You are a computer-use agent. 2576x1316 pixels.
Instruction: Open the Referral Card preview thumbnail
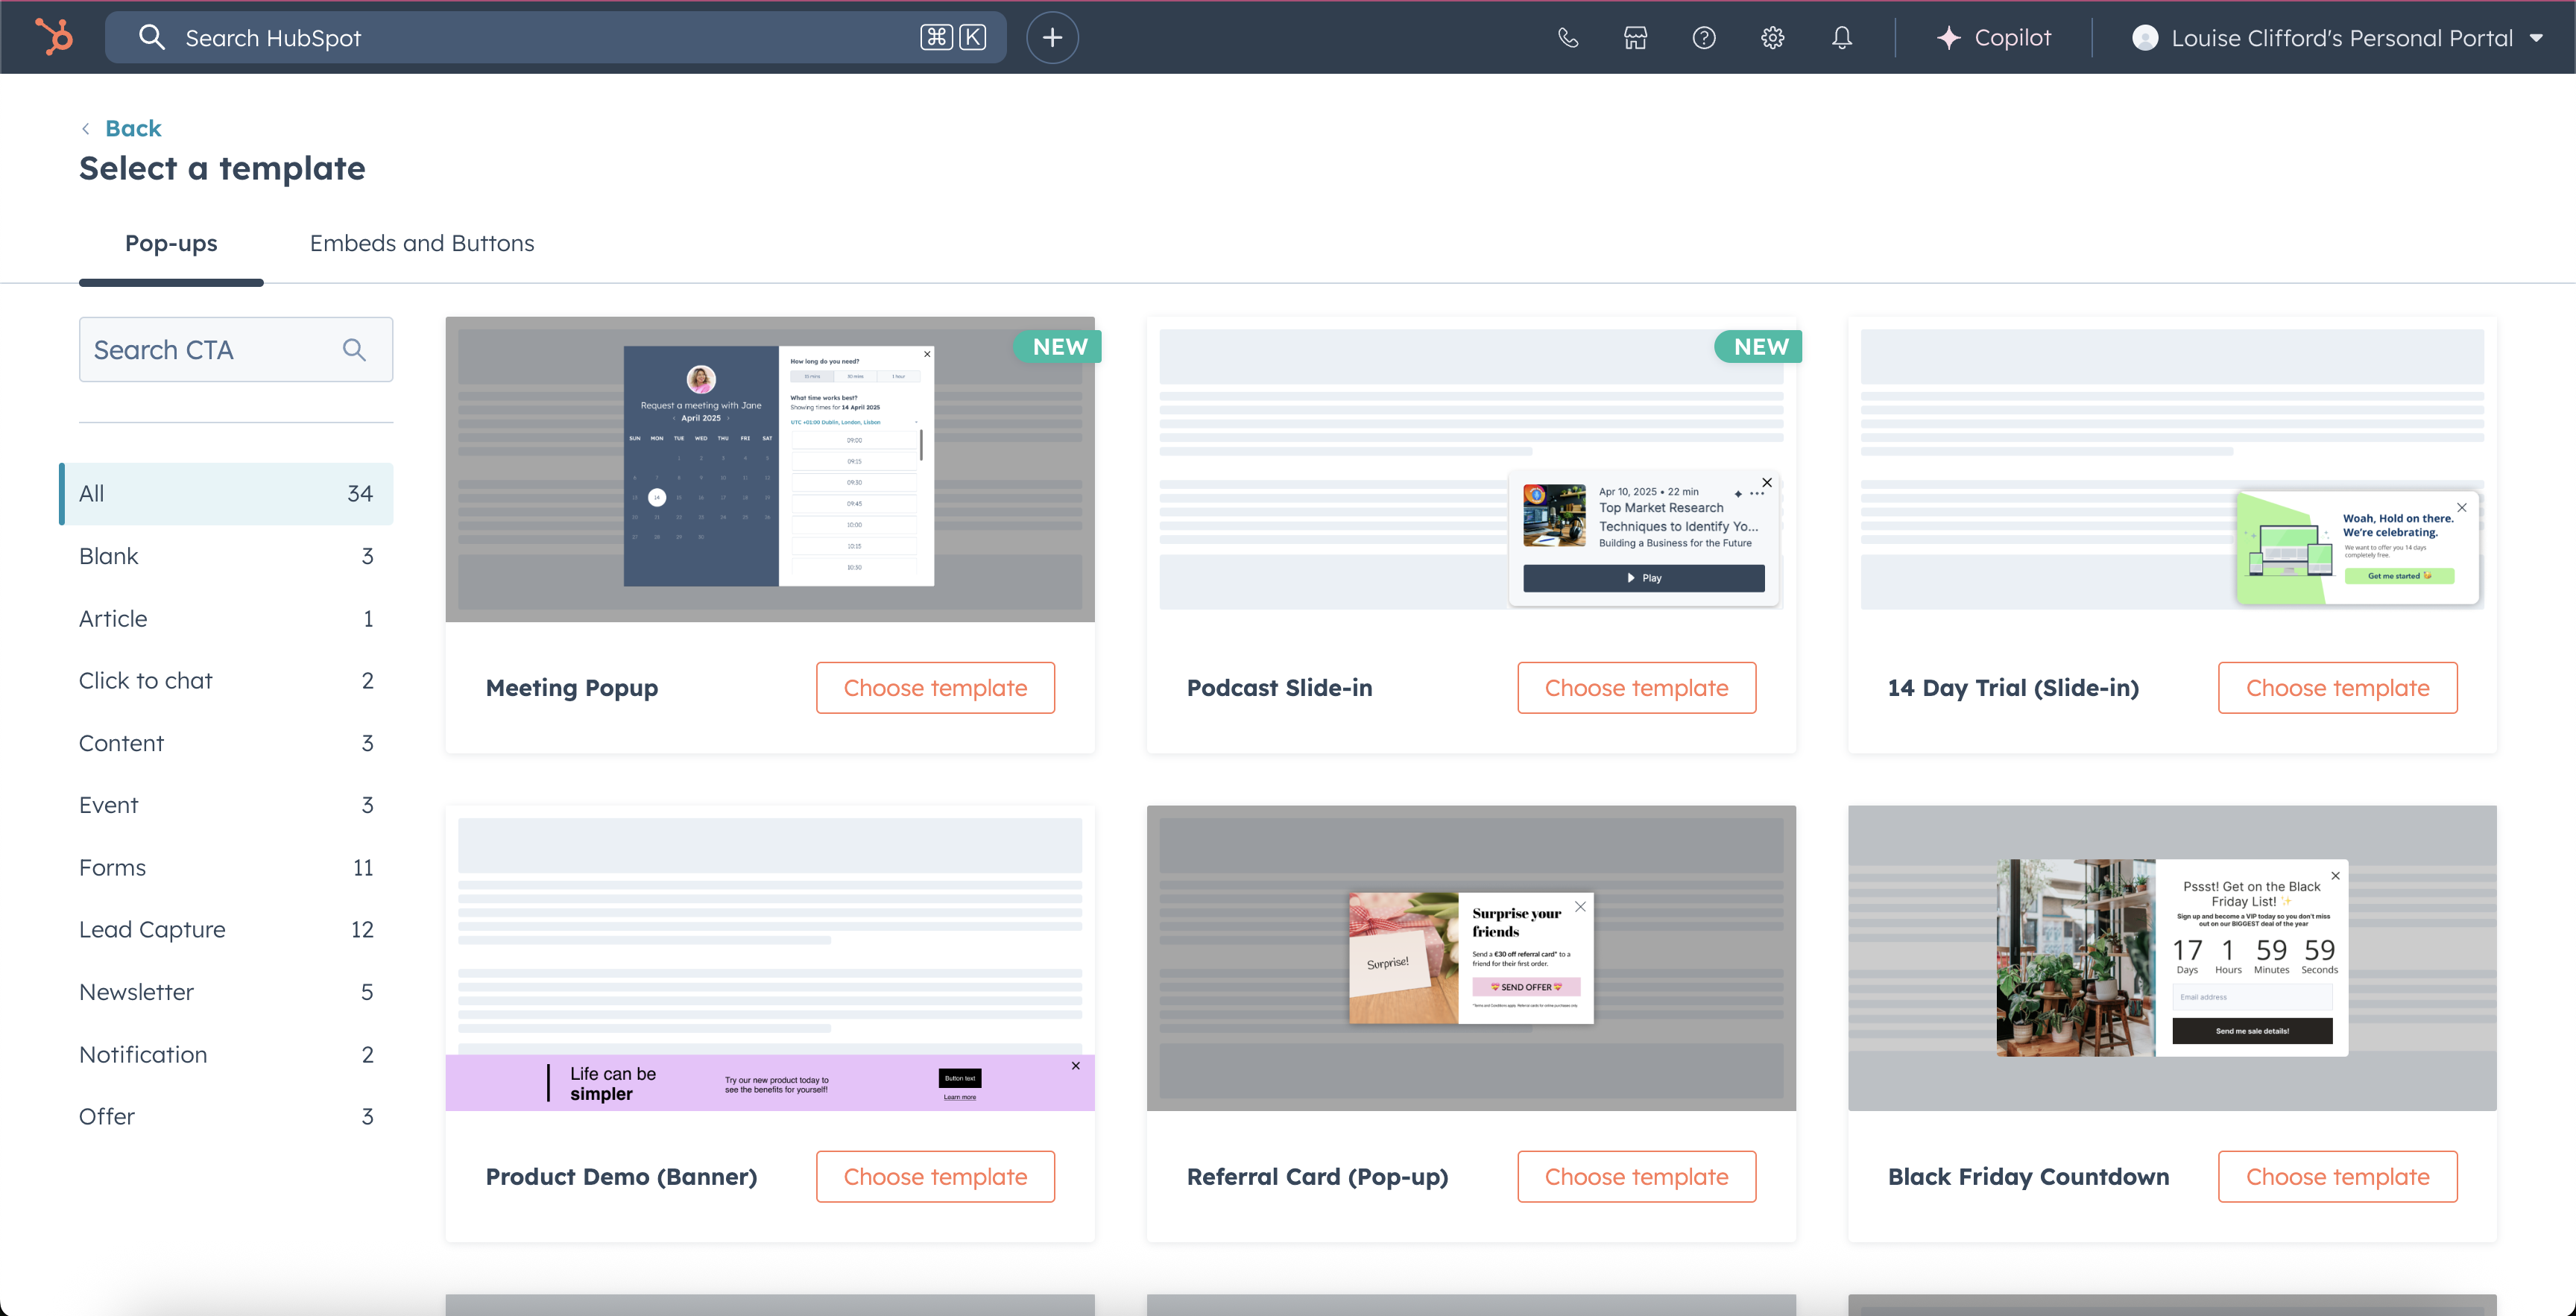click(1471, 958)
